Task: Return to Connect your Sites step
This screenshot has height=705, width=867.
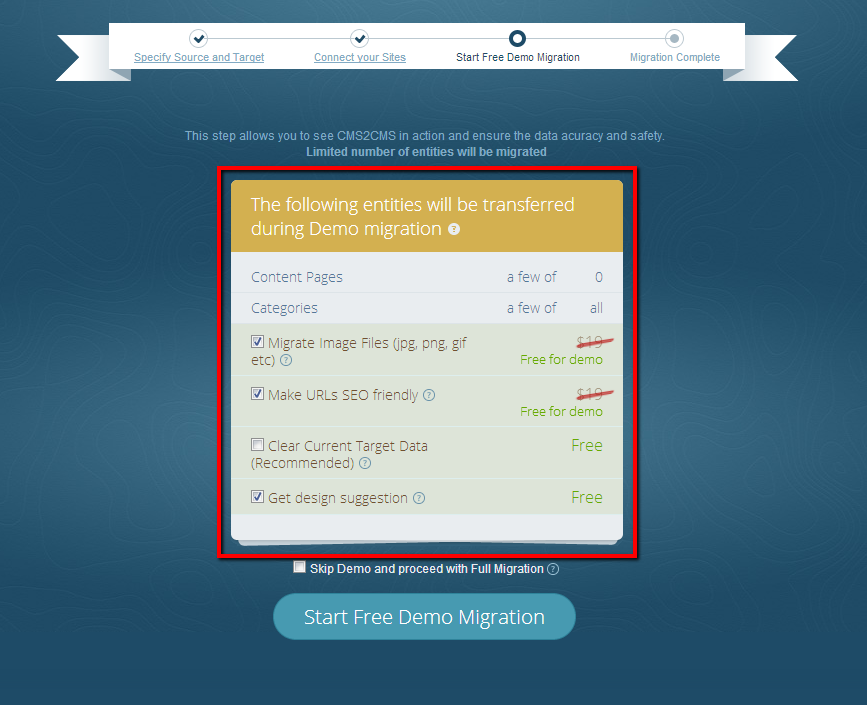Action: point(360,58)
